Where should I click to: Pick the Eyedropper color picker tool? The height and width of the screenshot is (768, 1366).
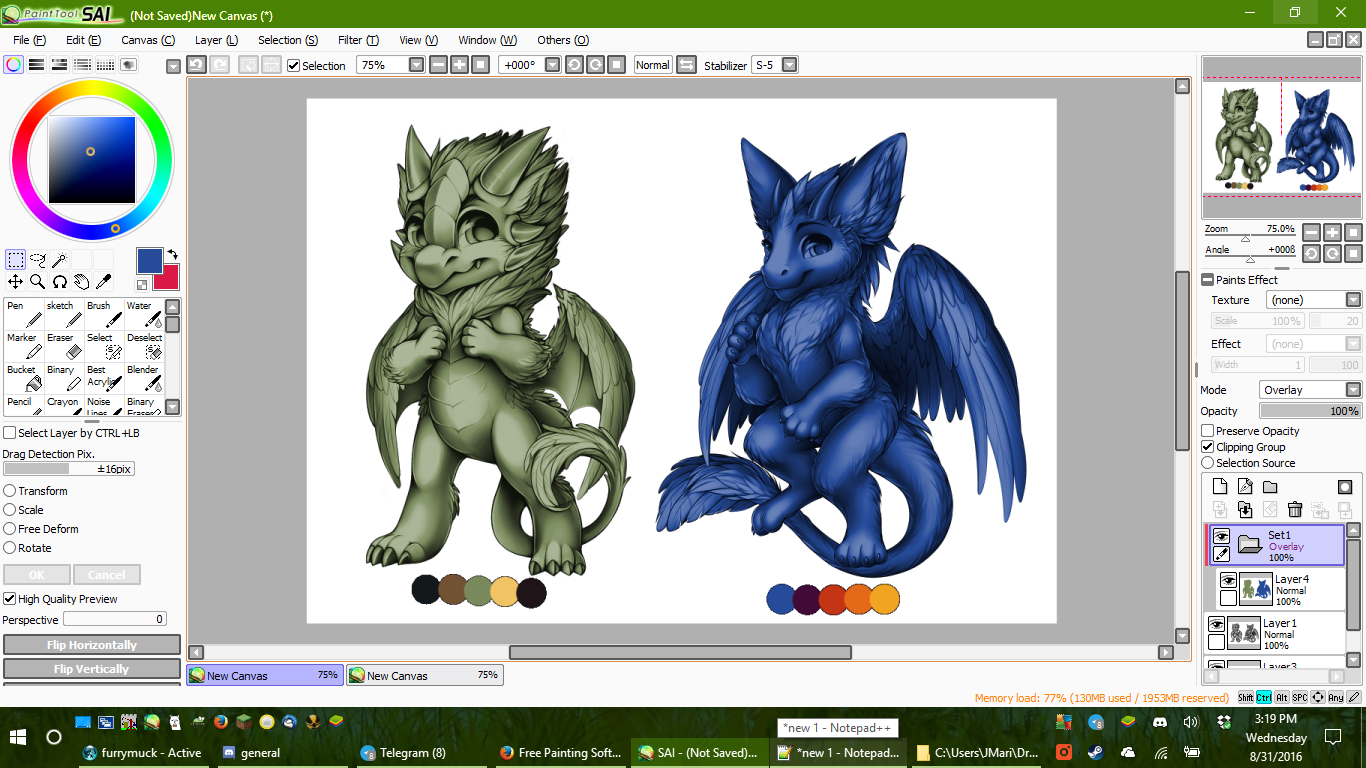tap(103, 282)
